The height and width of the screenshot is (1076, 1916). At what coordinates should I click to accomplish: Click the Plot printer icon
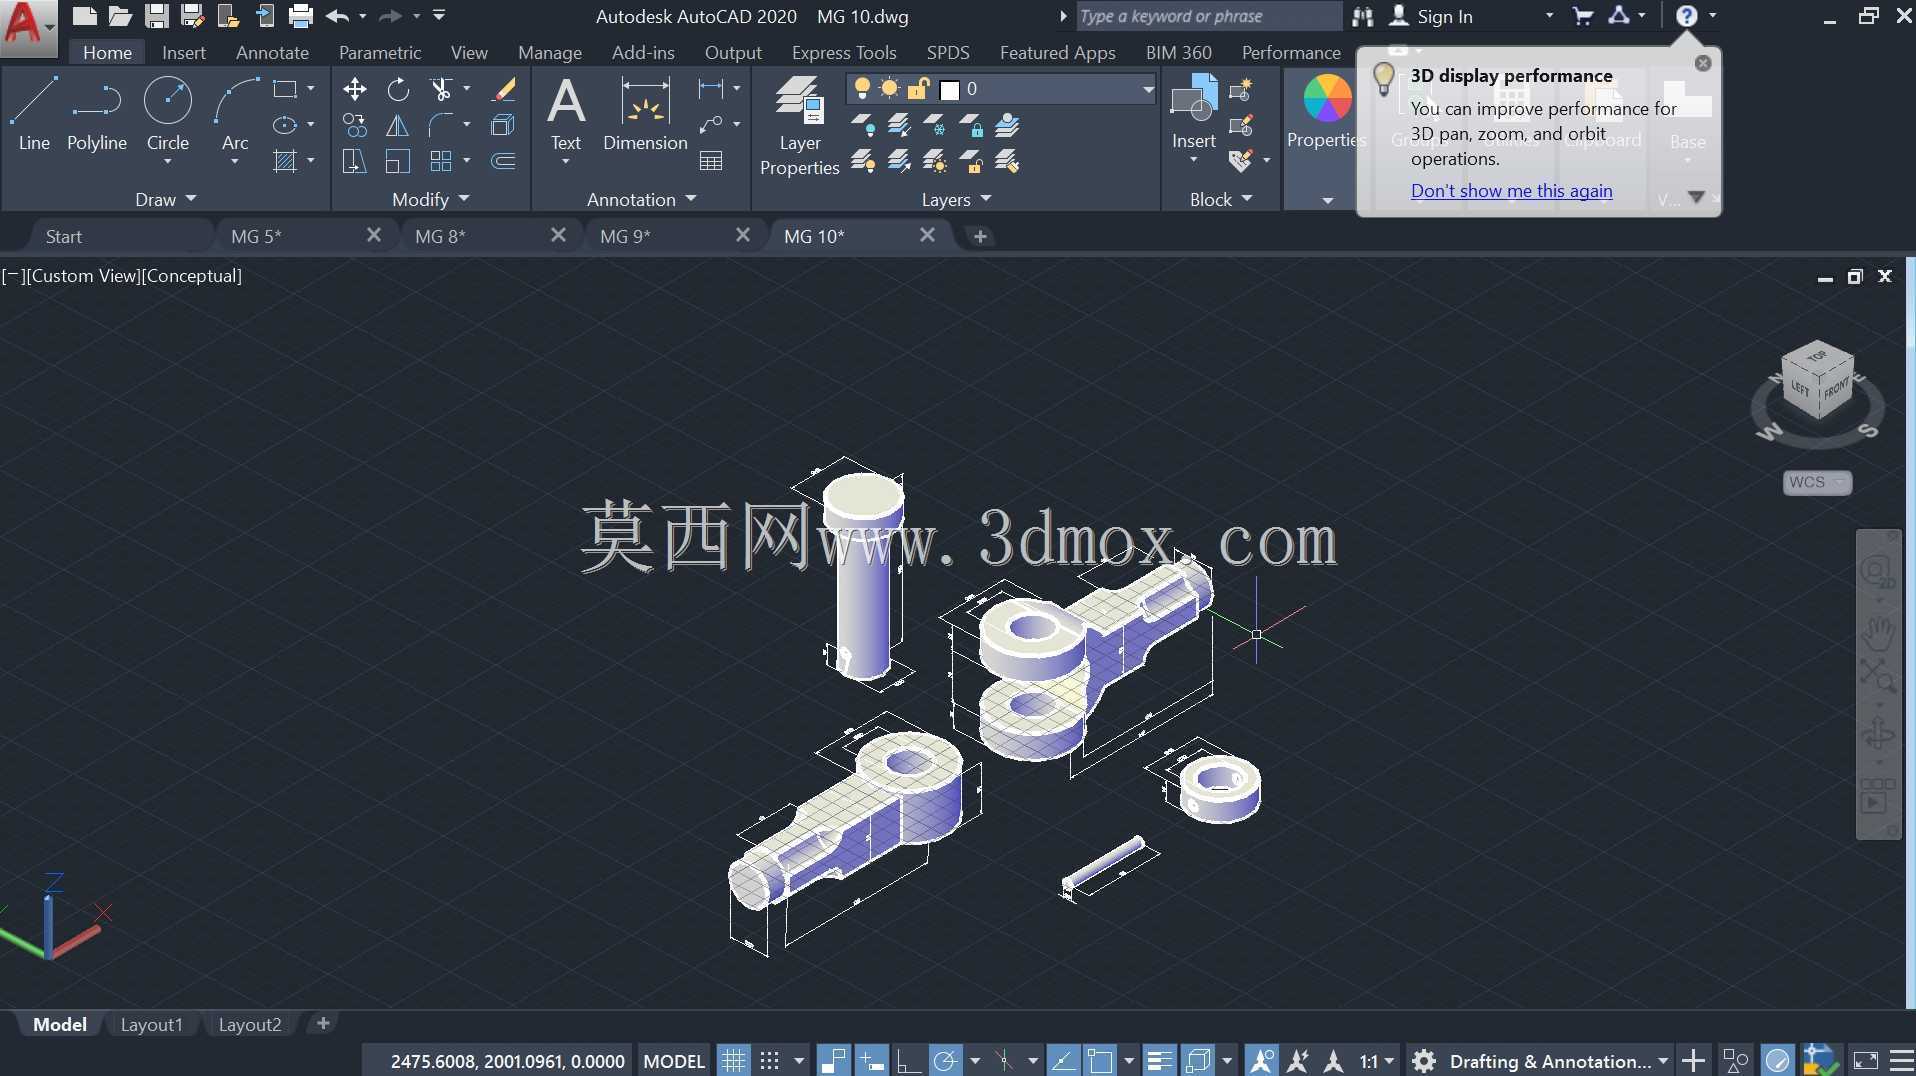pos(301,16)
